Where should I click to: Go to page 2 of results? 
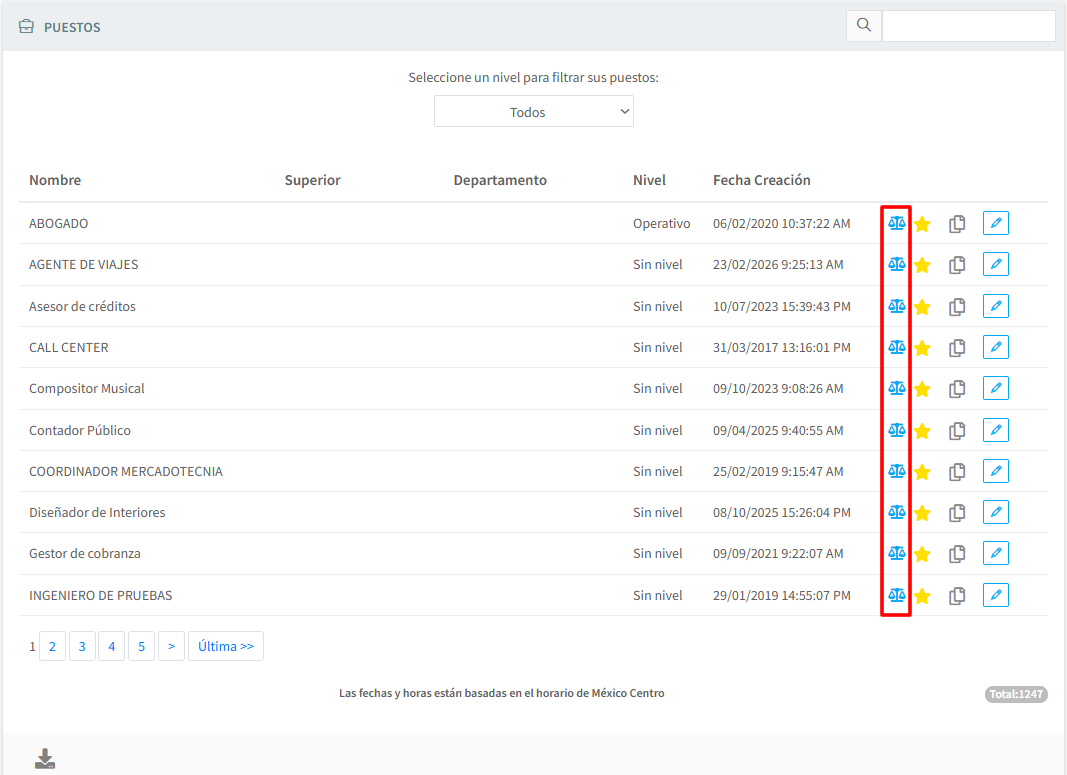(x=52, y=647)
